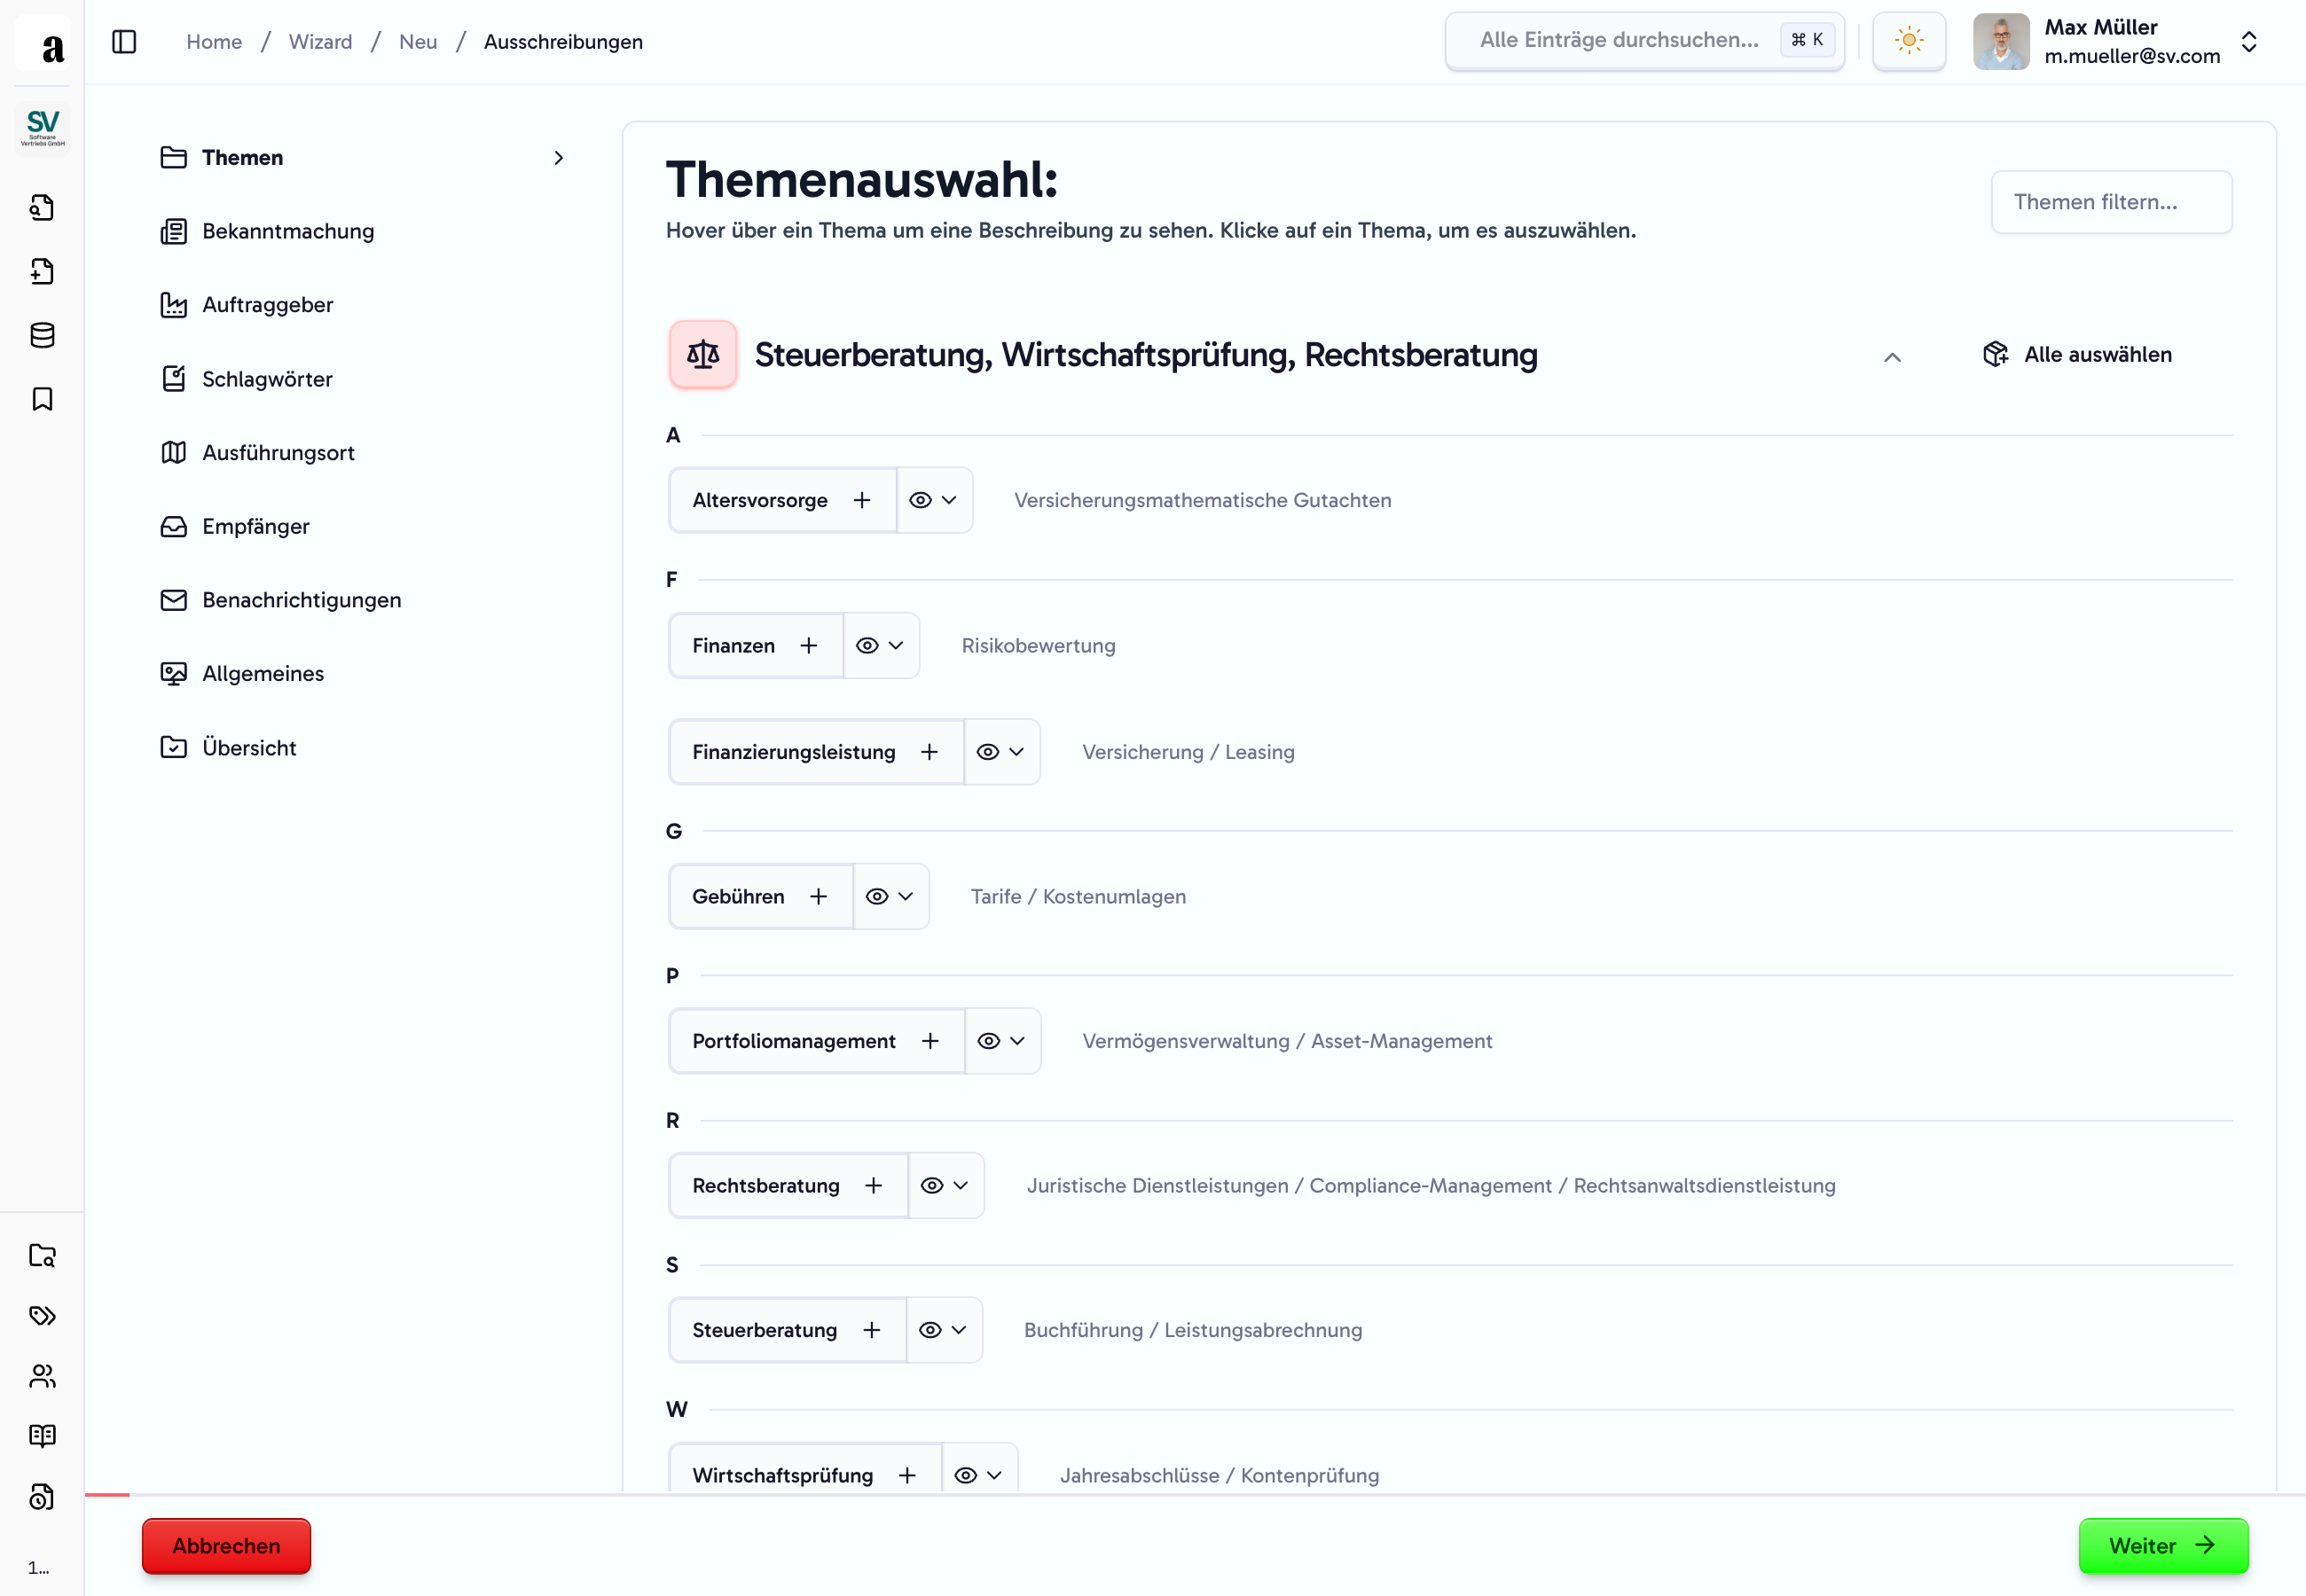
Task: Click the document history icon at sidebar bottom
Action: [42, 1496]
